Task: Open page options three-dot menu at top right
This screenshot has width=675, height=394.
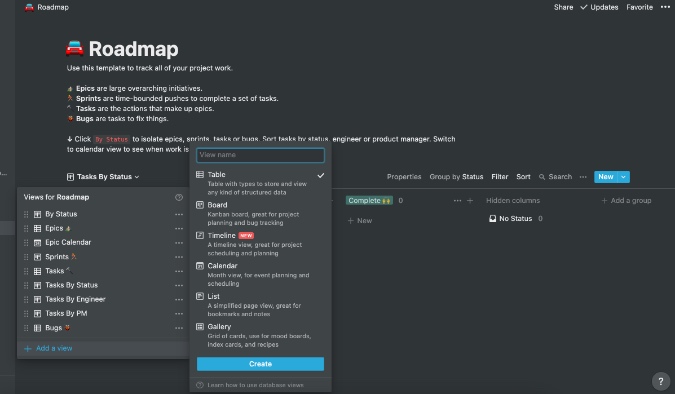Action: (x=665, y=7)
